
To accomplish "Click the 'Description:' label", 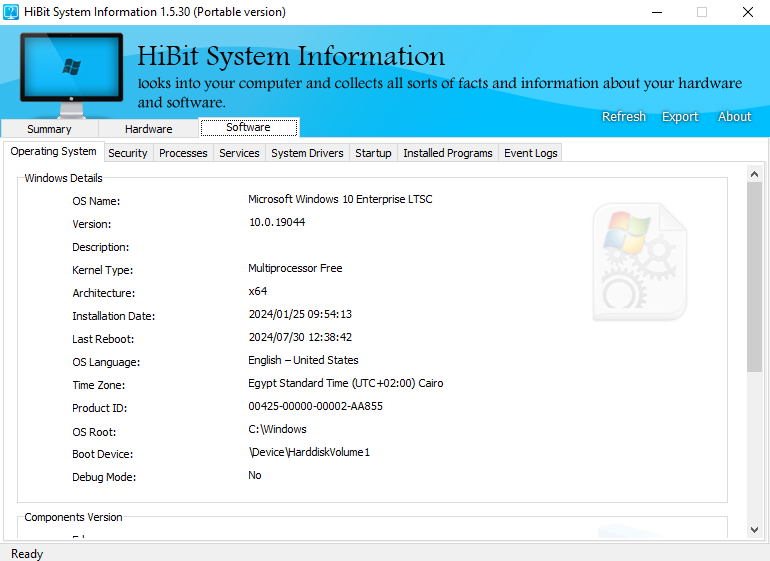I will (101, 247).
